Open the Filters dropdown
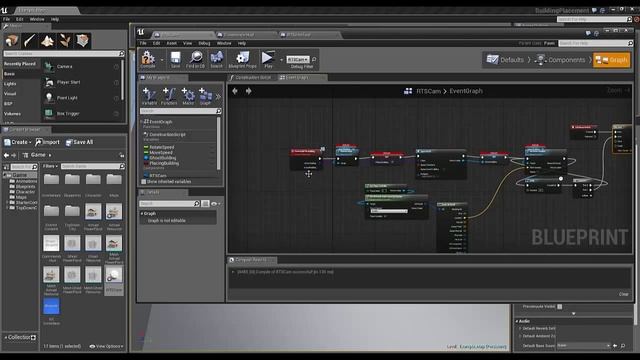The image size is (640, 360). tap(51, 166)
